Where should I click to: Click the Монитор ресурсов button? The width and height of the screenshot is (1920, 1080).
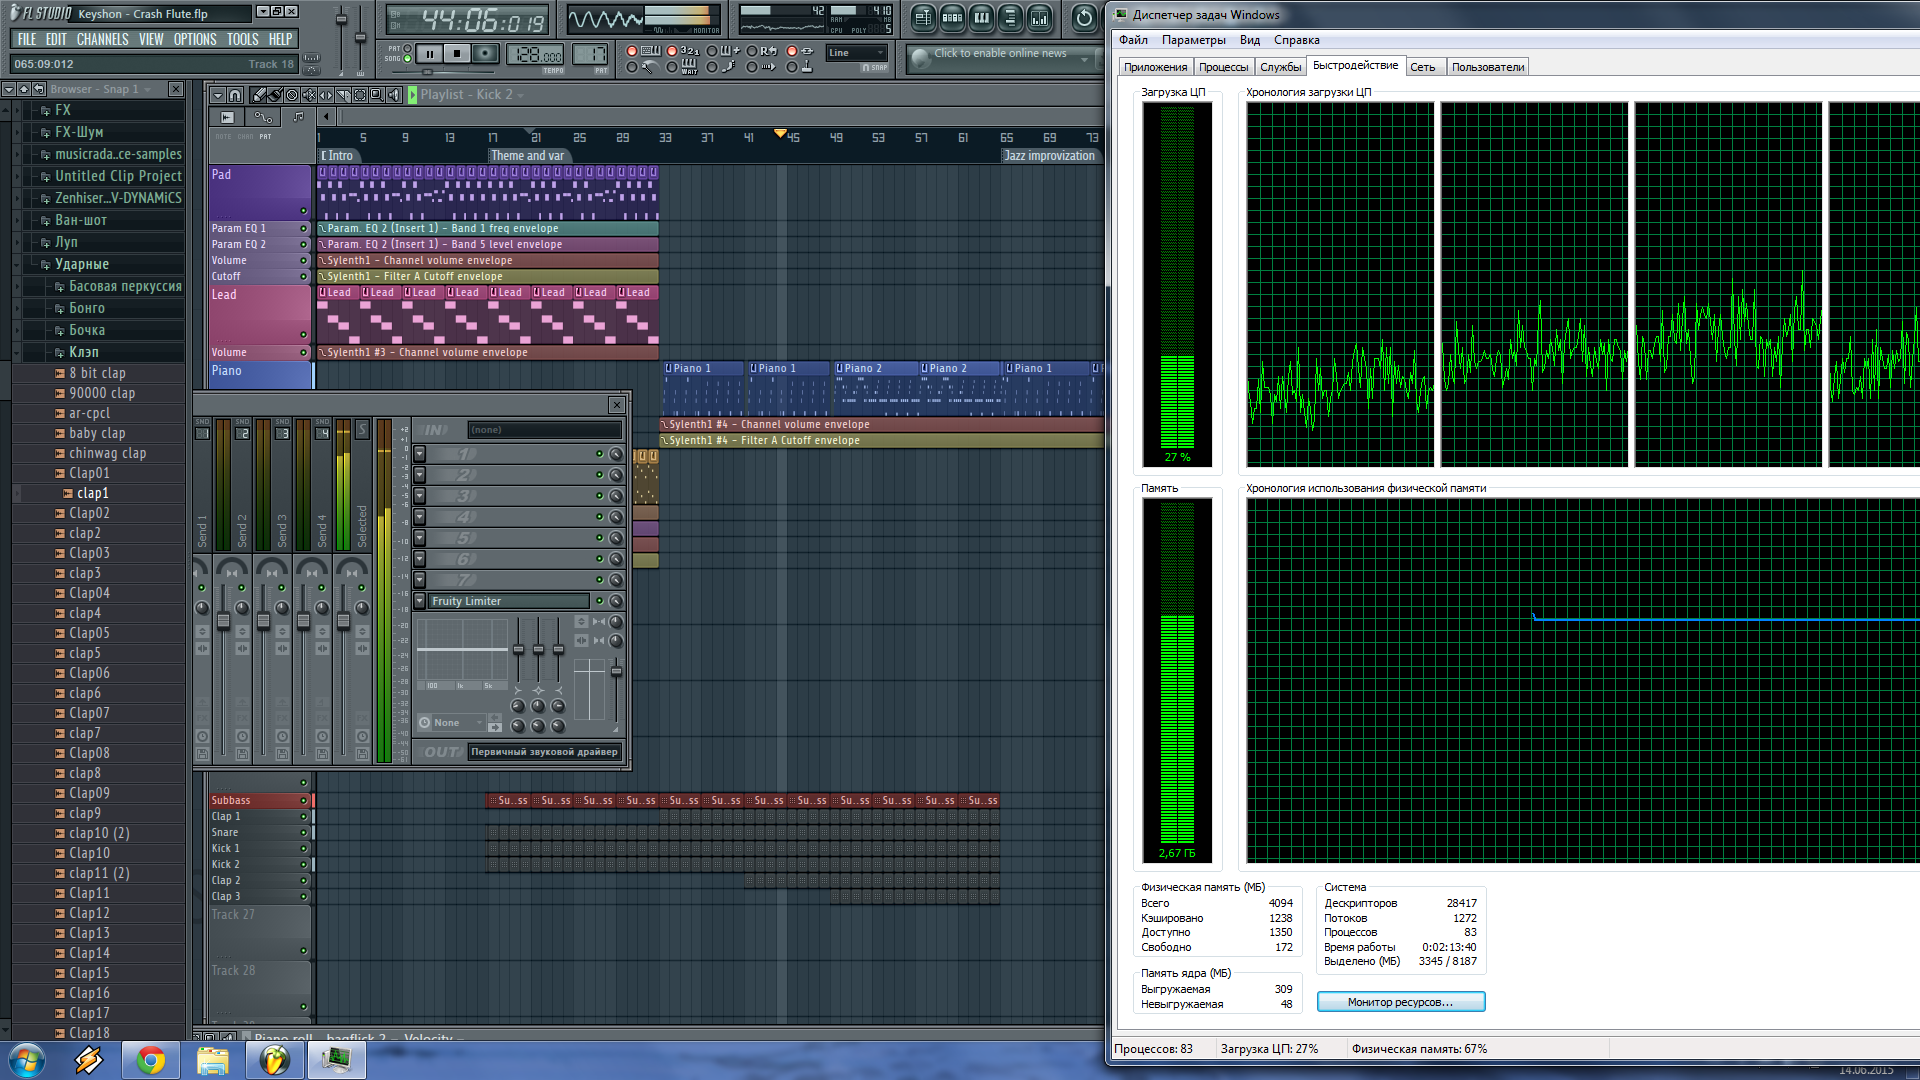point(1400,1002)
